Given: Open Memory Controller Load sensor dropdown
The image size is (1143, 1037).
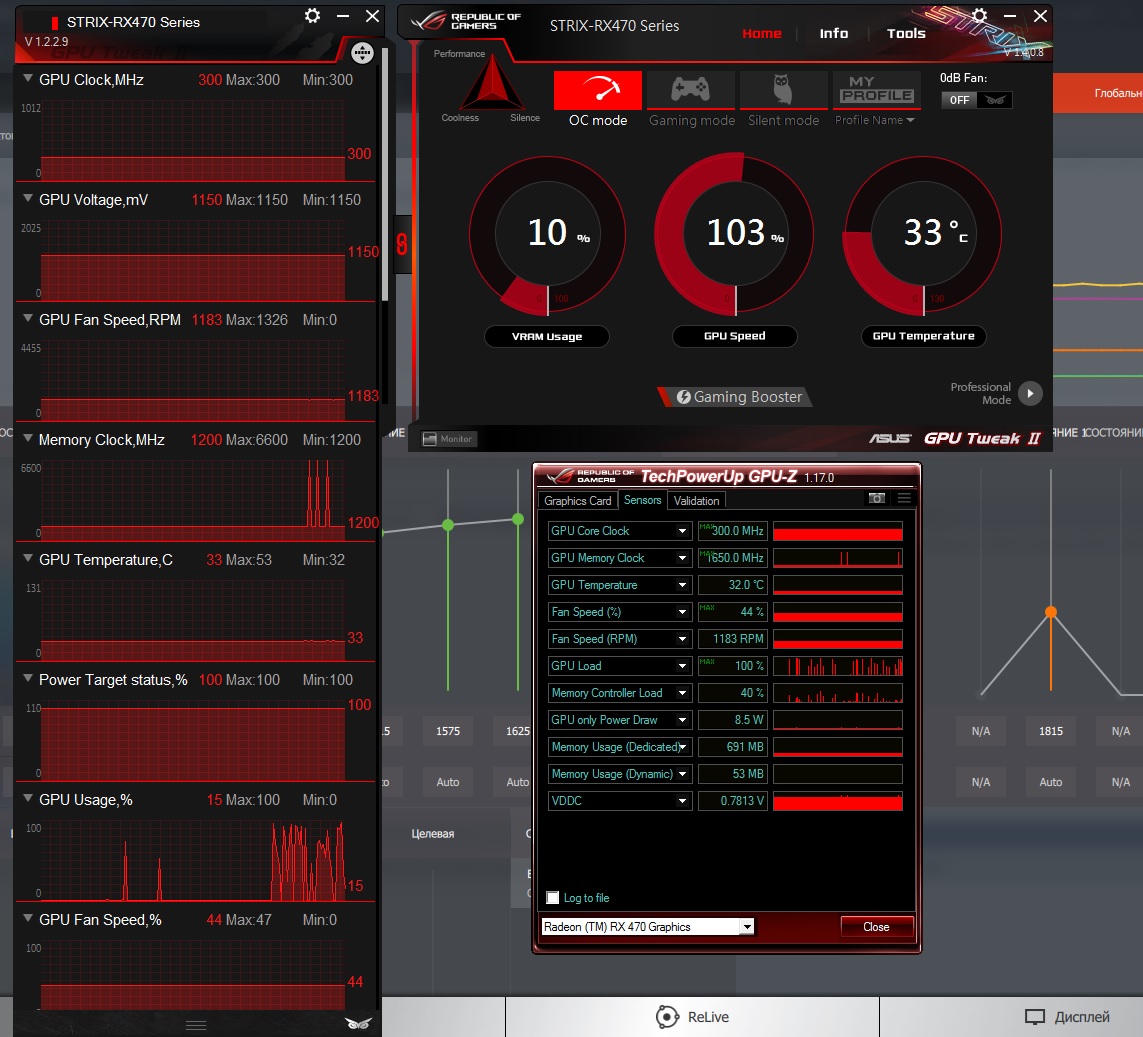Looking at the screenshot, I should coord(682,693).
